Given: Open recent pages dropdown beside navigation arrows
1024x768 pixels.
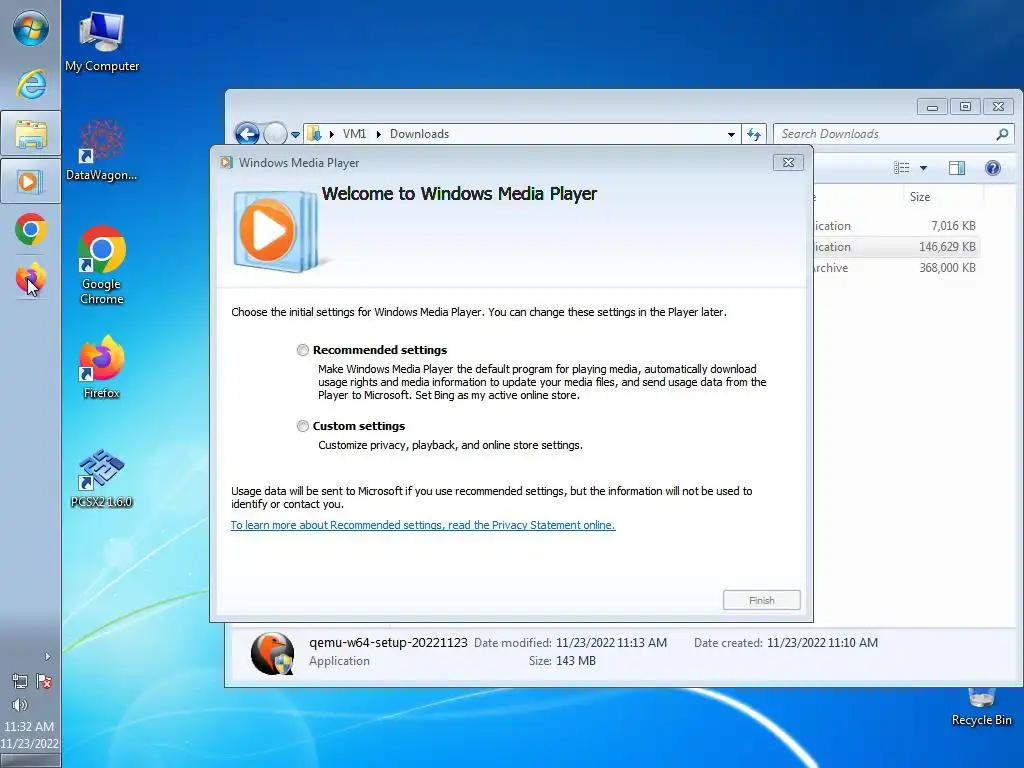Looking at the screenshot, I should tap(295, 135).
